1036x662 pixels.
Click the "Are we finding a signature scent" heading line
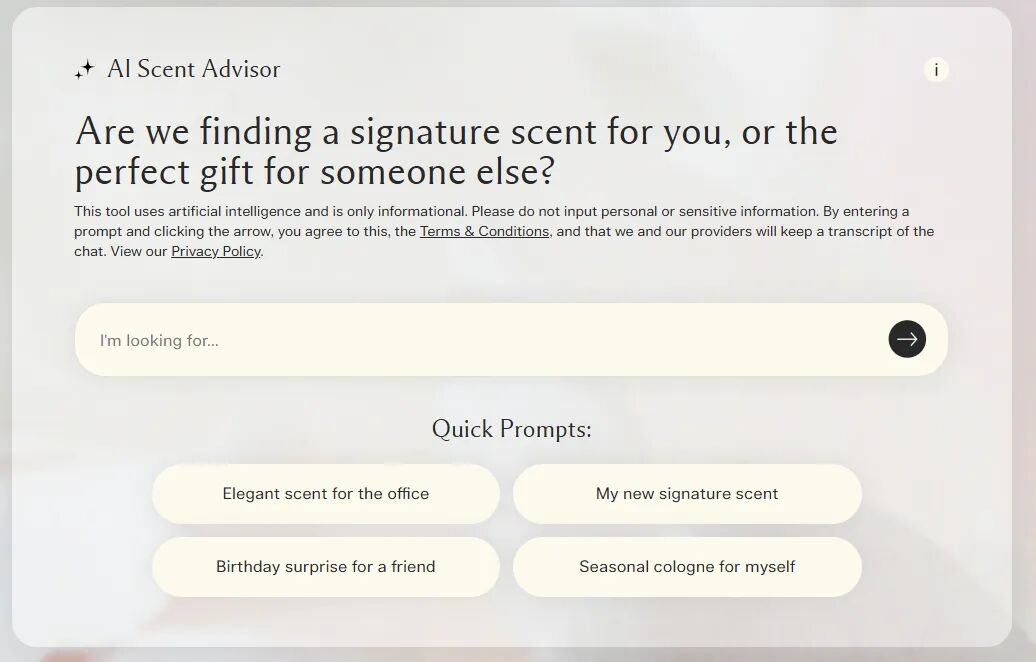coord(456,132)
